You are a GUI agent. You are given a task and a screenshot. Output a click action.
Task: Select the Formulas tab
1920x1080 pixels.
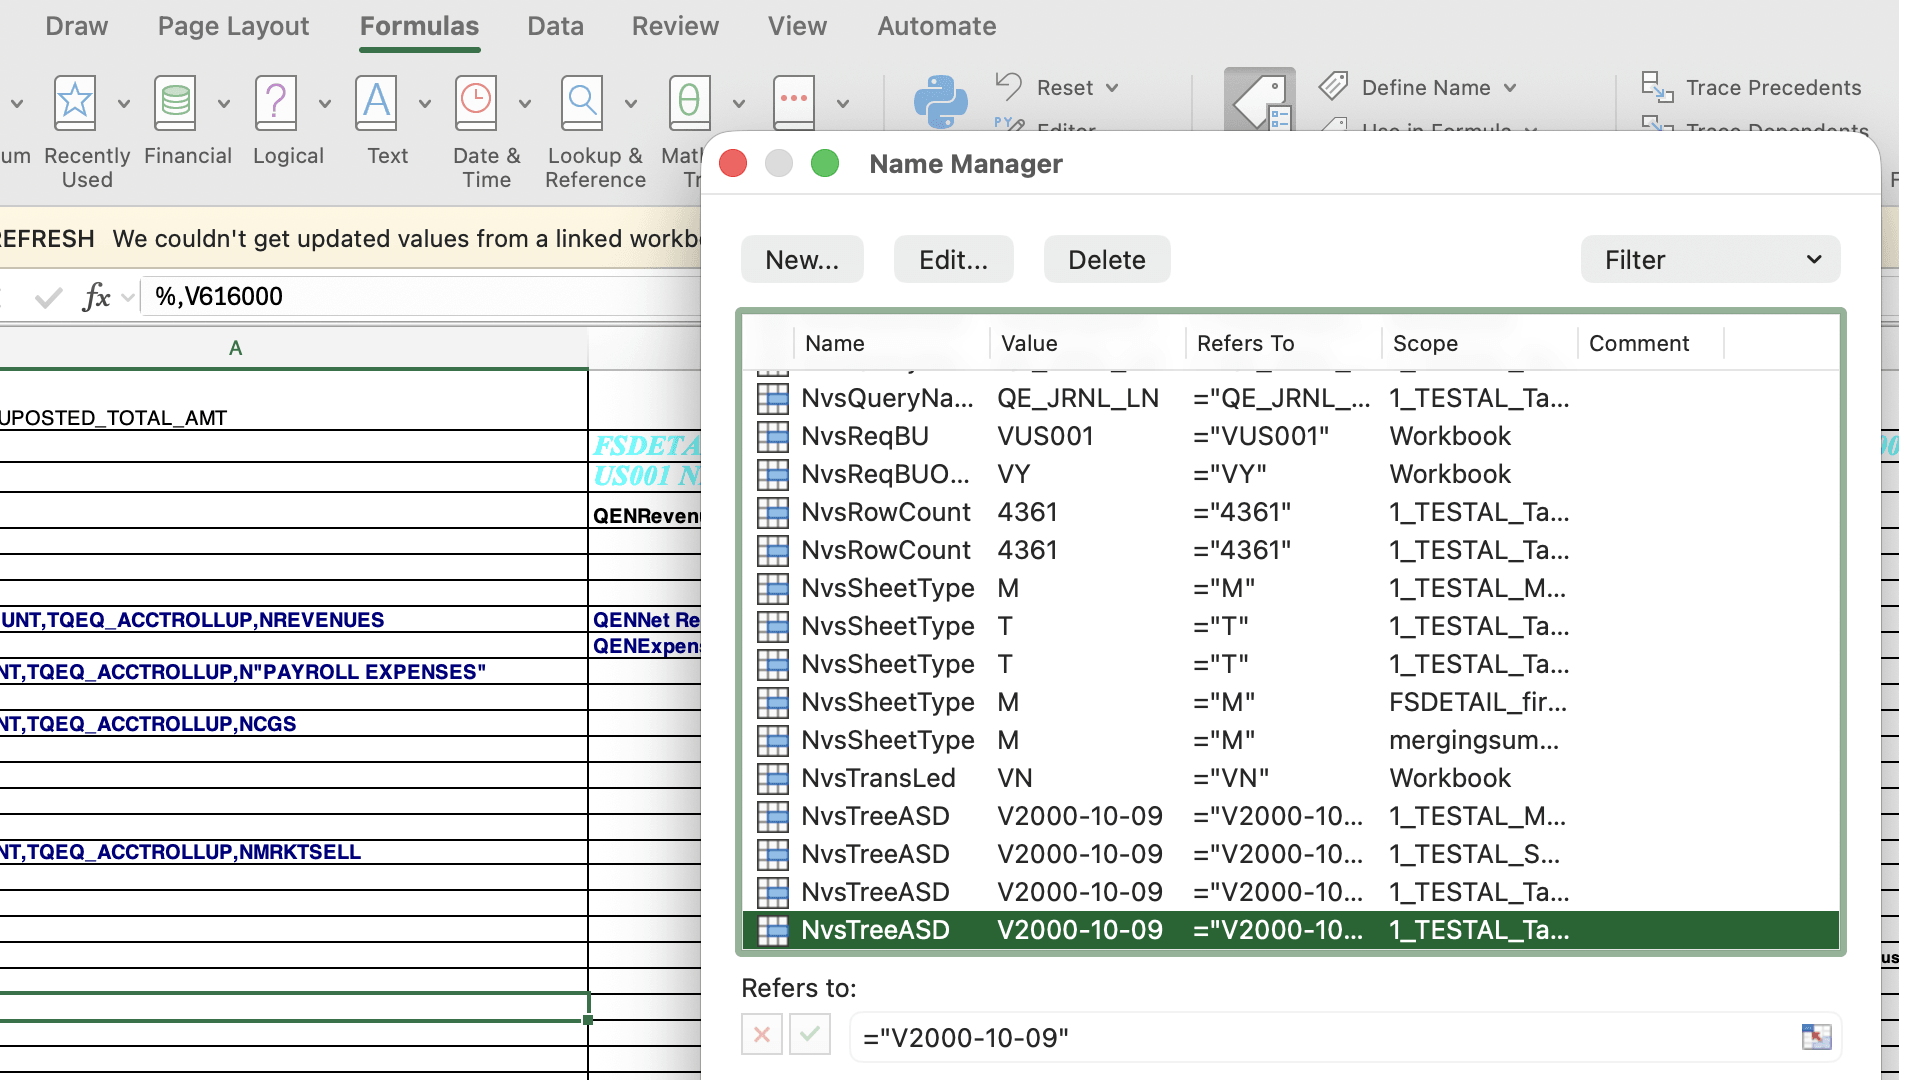[x=419, y=26]
